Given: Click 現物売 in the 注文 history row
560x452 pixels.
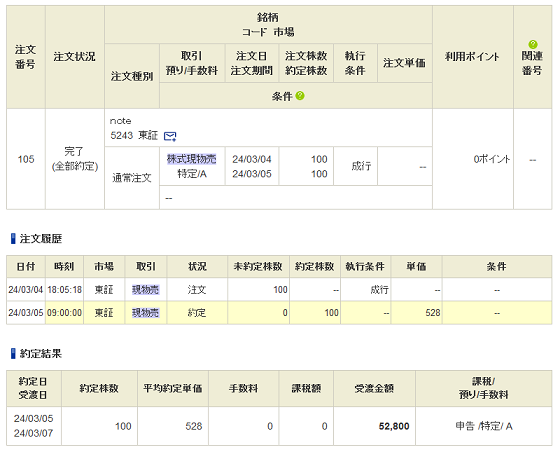Looking at the screenshot, I should pyautogui.click(x=145, y=290).
